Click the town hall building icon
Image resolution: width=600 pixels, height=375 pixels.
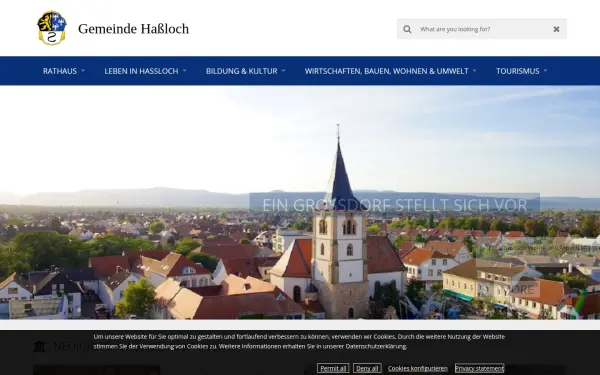click(x=39, y=346)
